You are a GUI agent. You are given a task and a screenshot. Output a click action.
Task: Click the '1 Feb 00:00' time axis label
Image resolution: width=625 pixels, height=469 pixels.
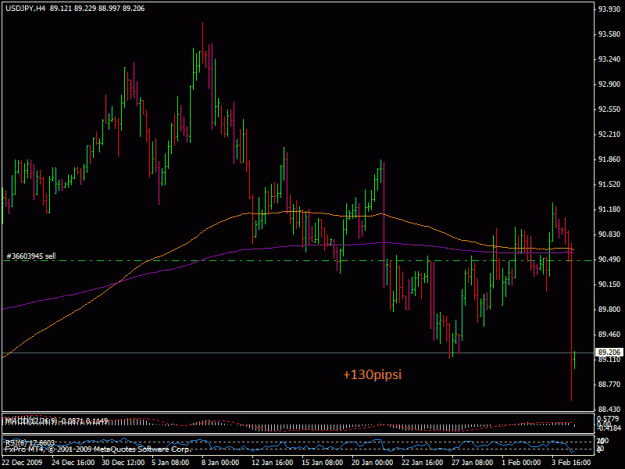pyautogui.click(x=521, y=462)
